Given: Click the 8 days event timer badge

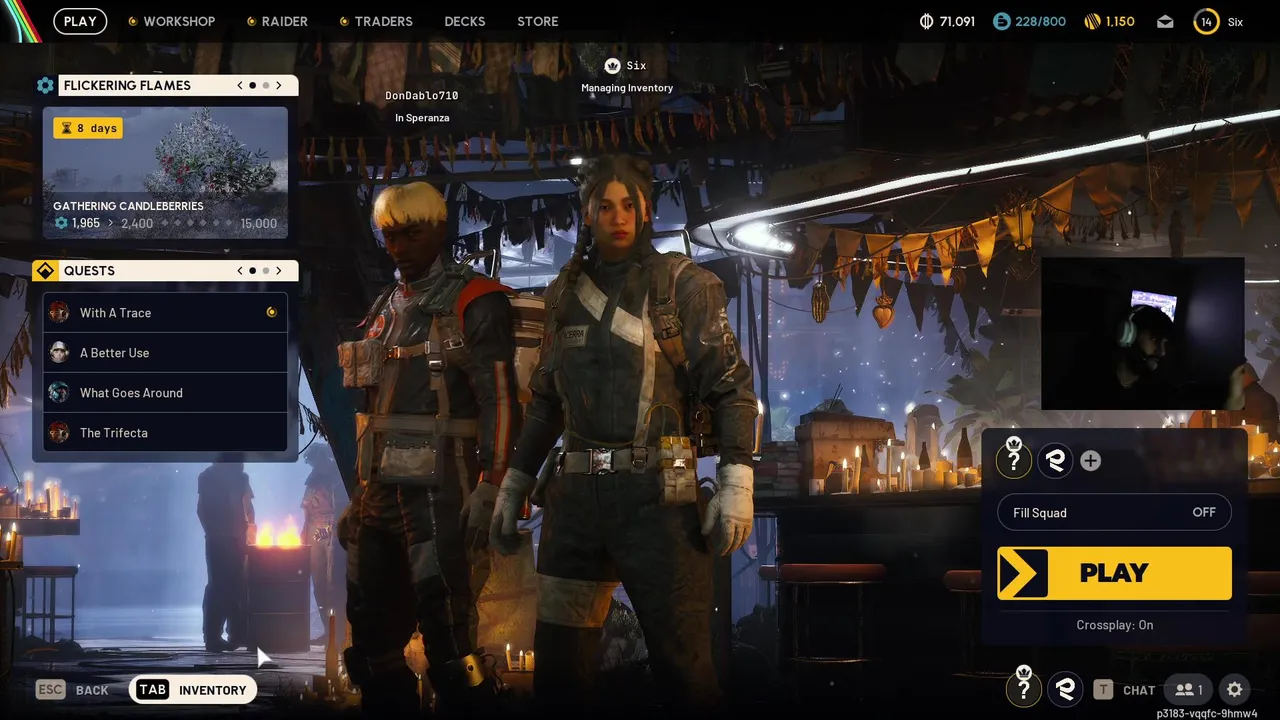Looking at the screenshot, I should click(x=88, y=128).
